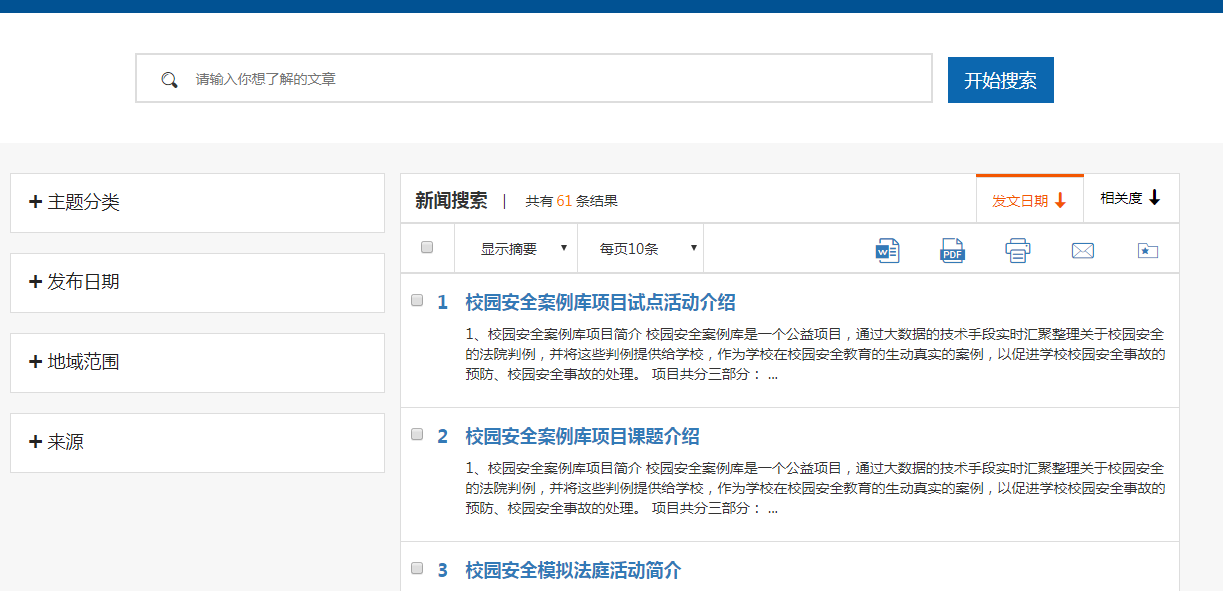
Task: Click the Word export icon
Action: pyautogui.click(x=887, y=250)
